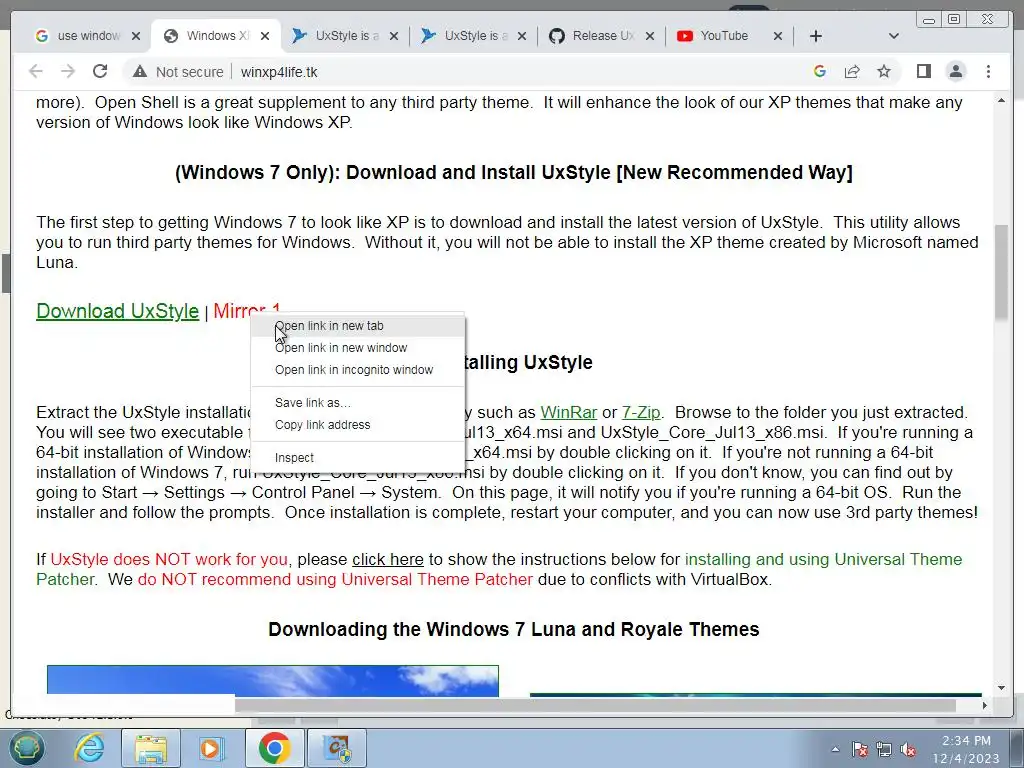Click the horizontal scrollbar right arrow
The height and width of the screenshot is (768, 1024).
(985, 705)
